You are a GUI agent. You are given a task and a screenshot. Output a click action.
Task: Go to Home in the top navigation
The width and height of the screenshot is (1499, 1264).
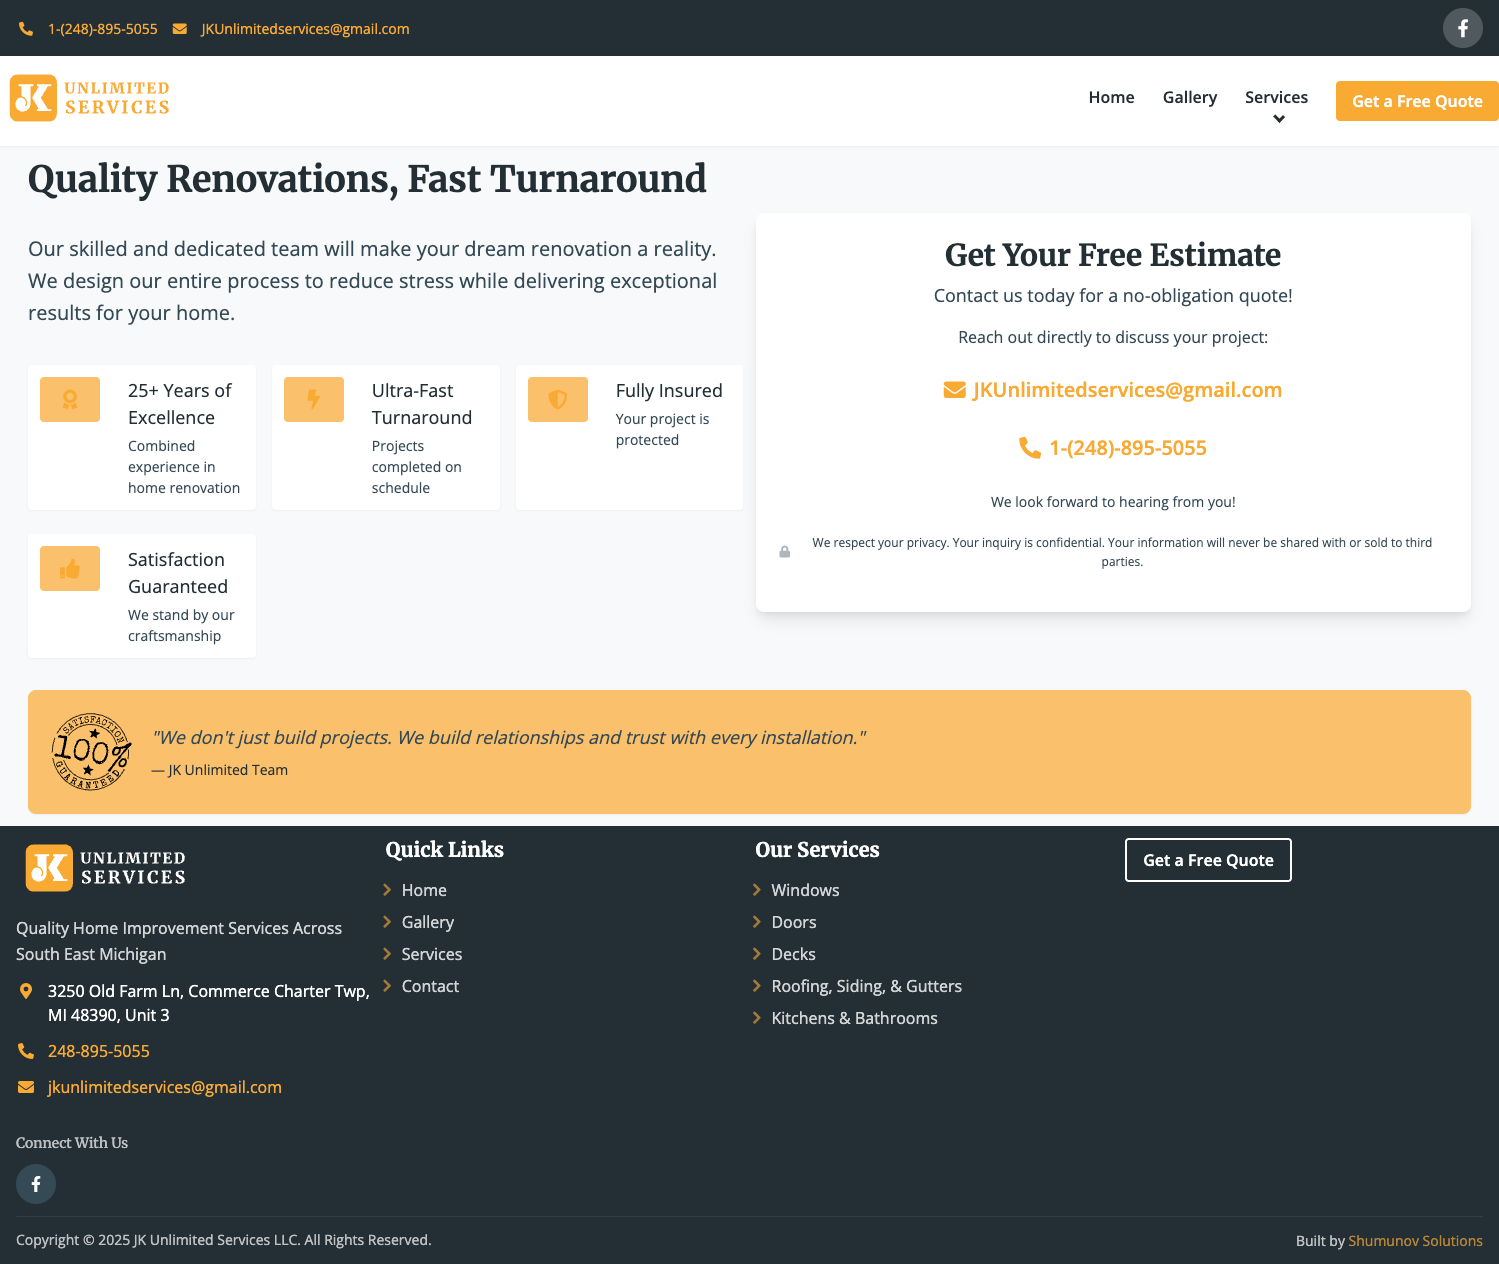click(1111, 97)
